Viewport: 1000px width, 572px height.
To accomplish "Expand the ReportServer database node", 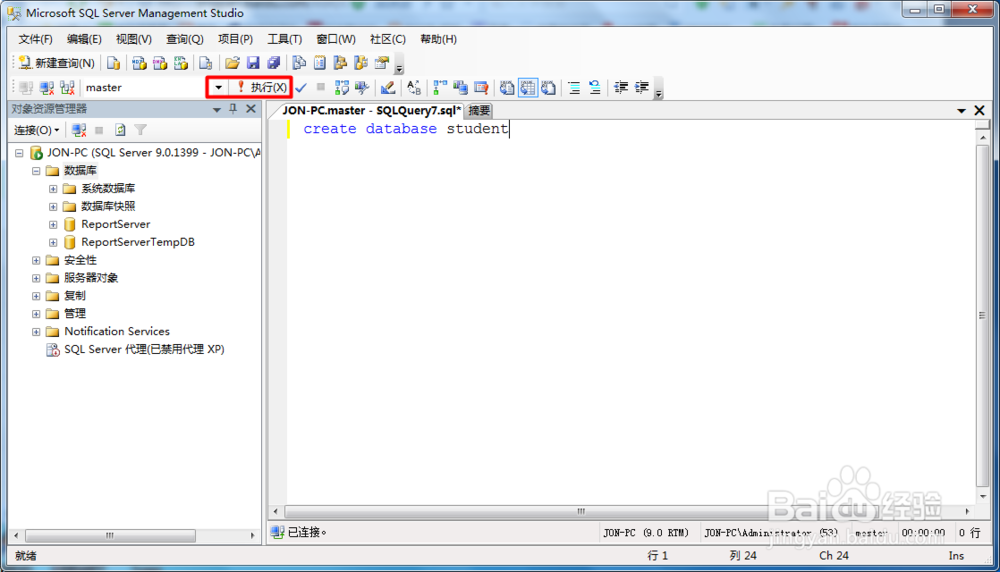I will point(53,224).
